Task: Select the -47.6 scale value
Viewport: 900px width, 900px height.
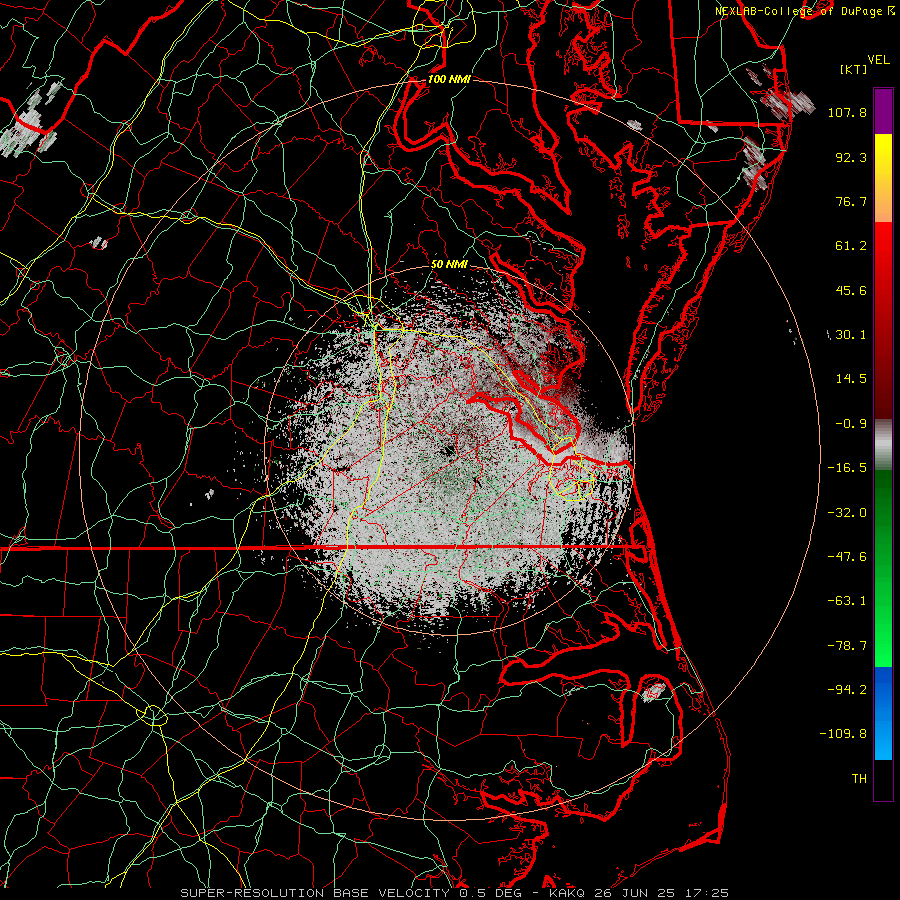Action: [x=847, y=557]
